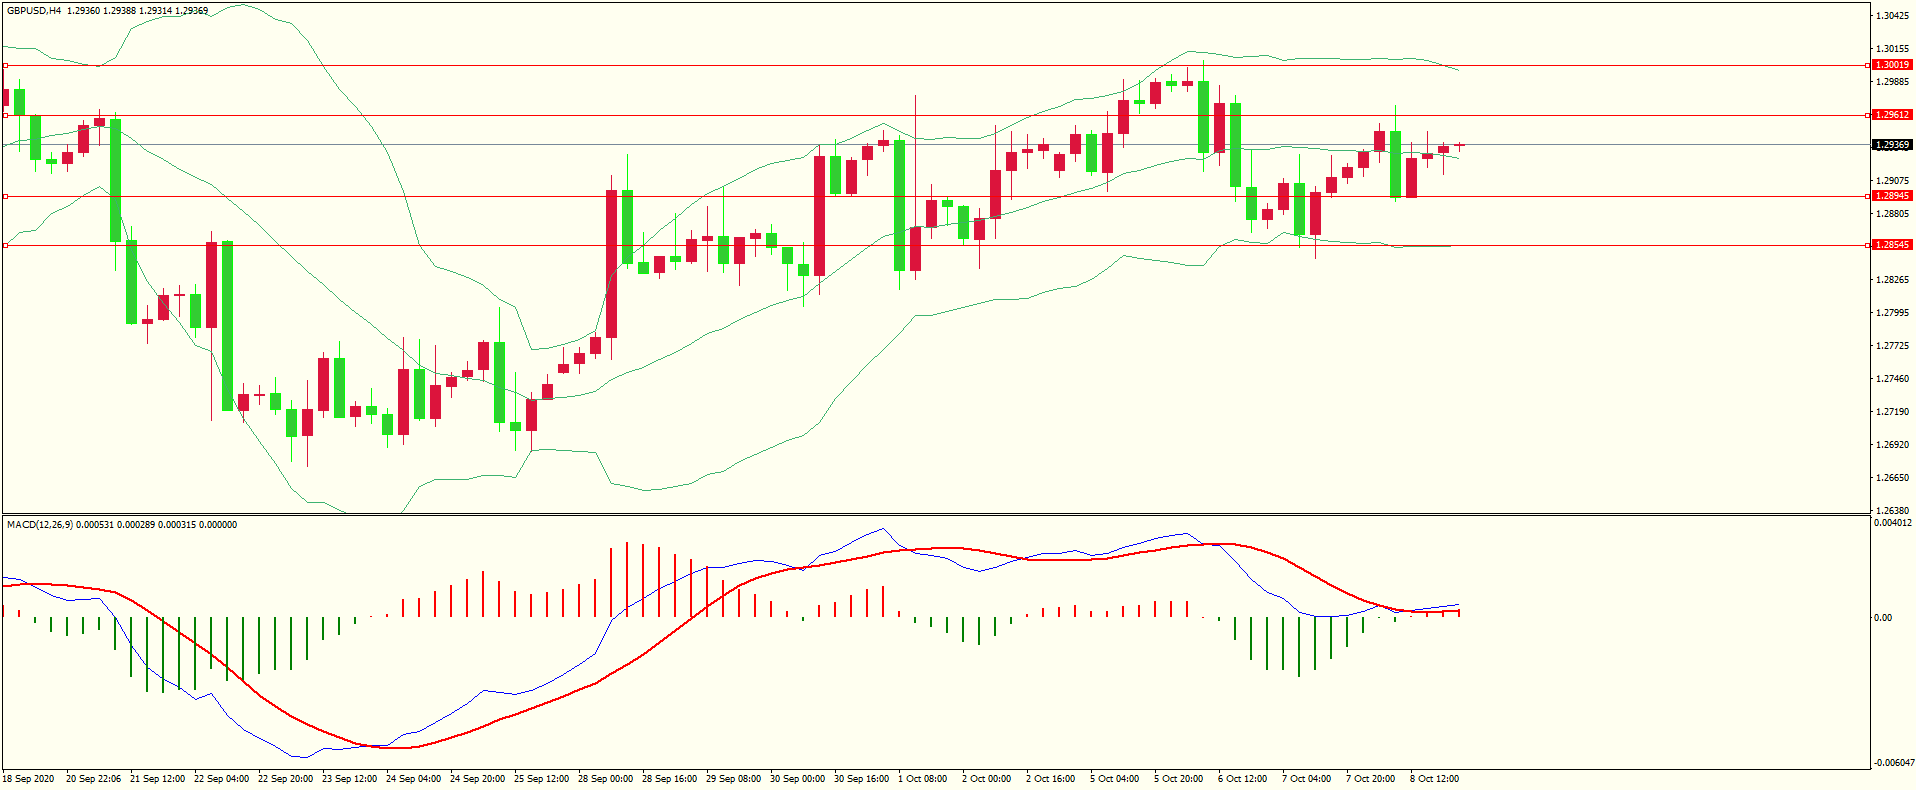Click the 30 Sep 00:00 time label
The height and width of the screenshot is (790, 1916).
[x=798, y=779]
